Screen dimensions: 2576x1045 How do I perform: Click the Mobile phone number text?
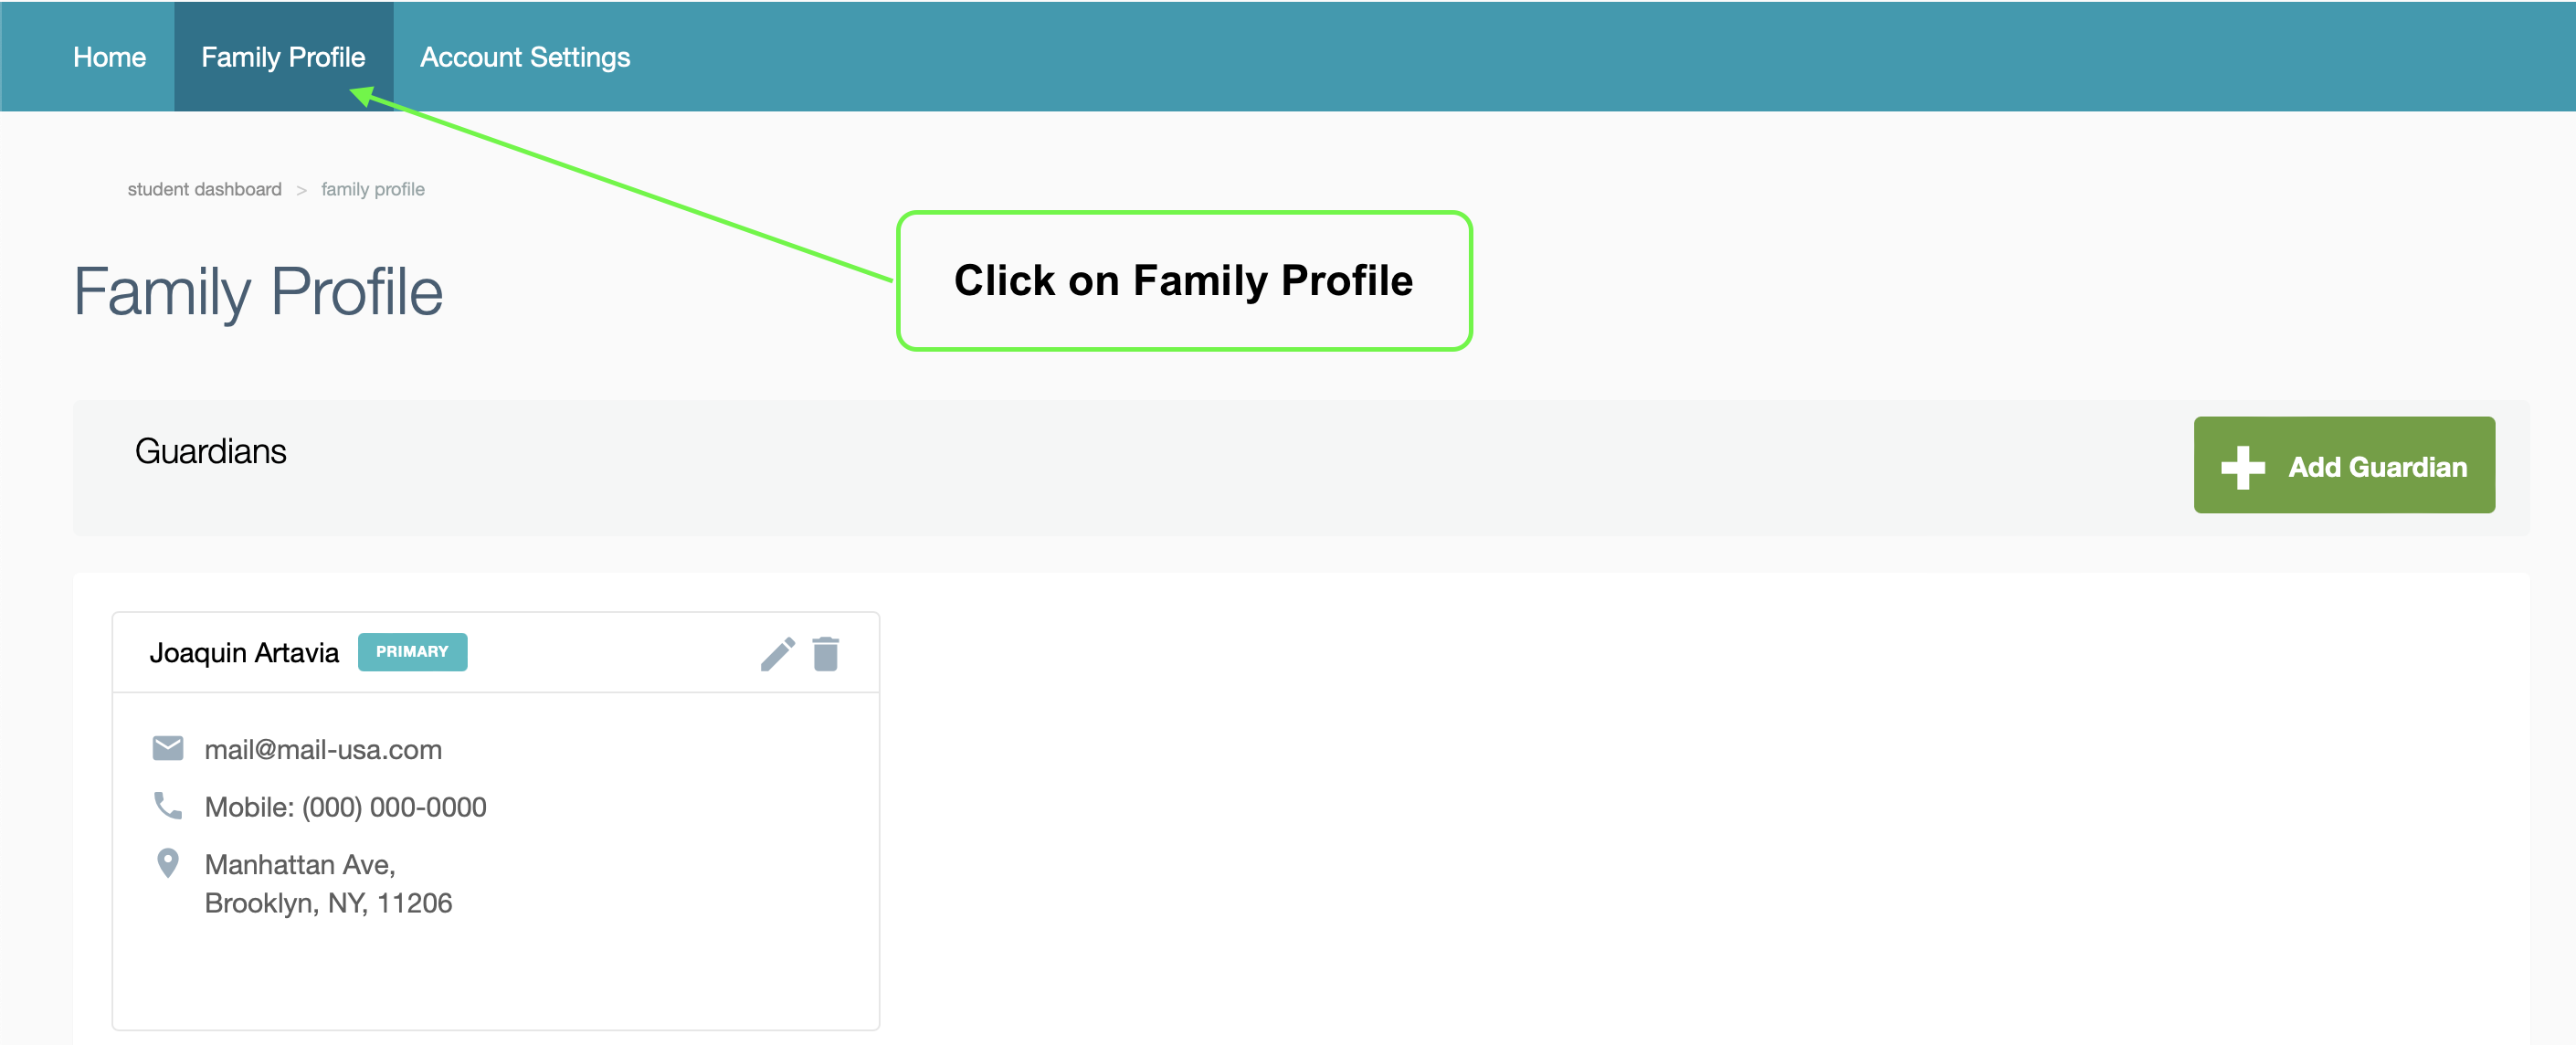point(345,807)
